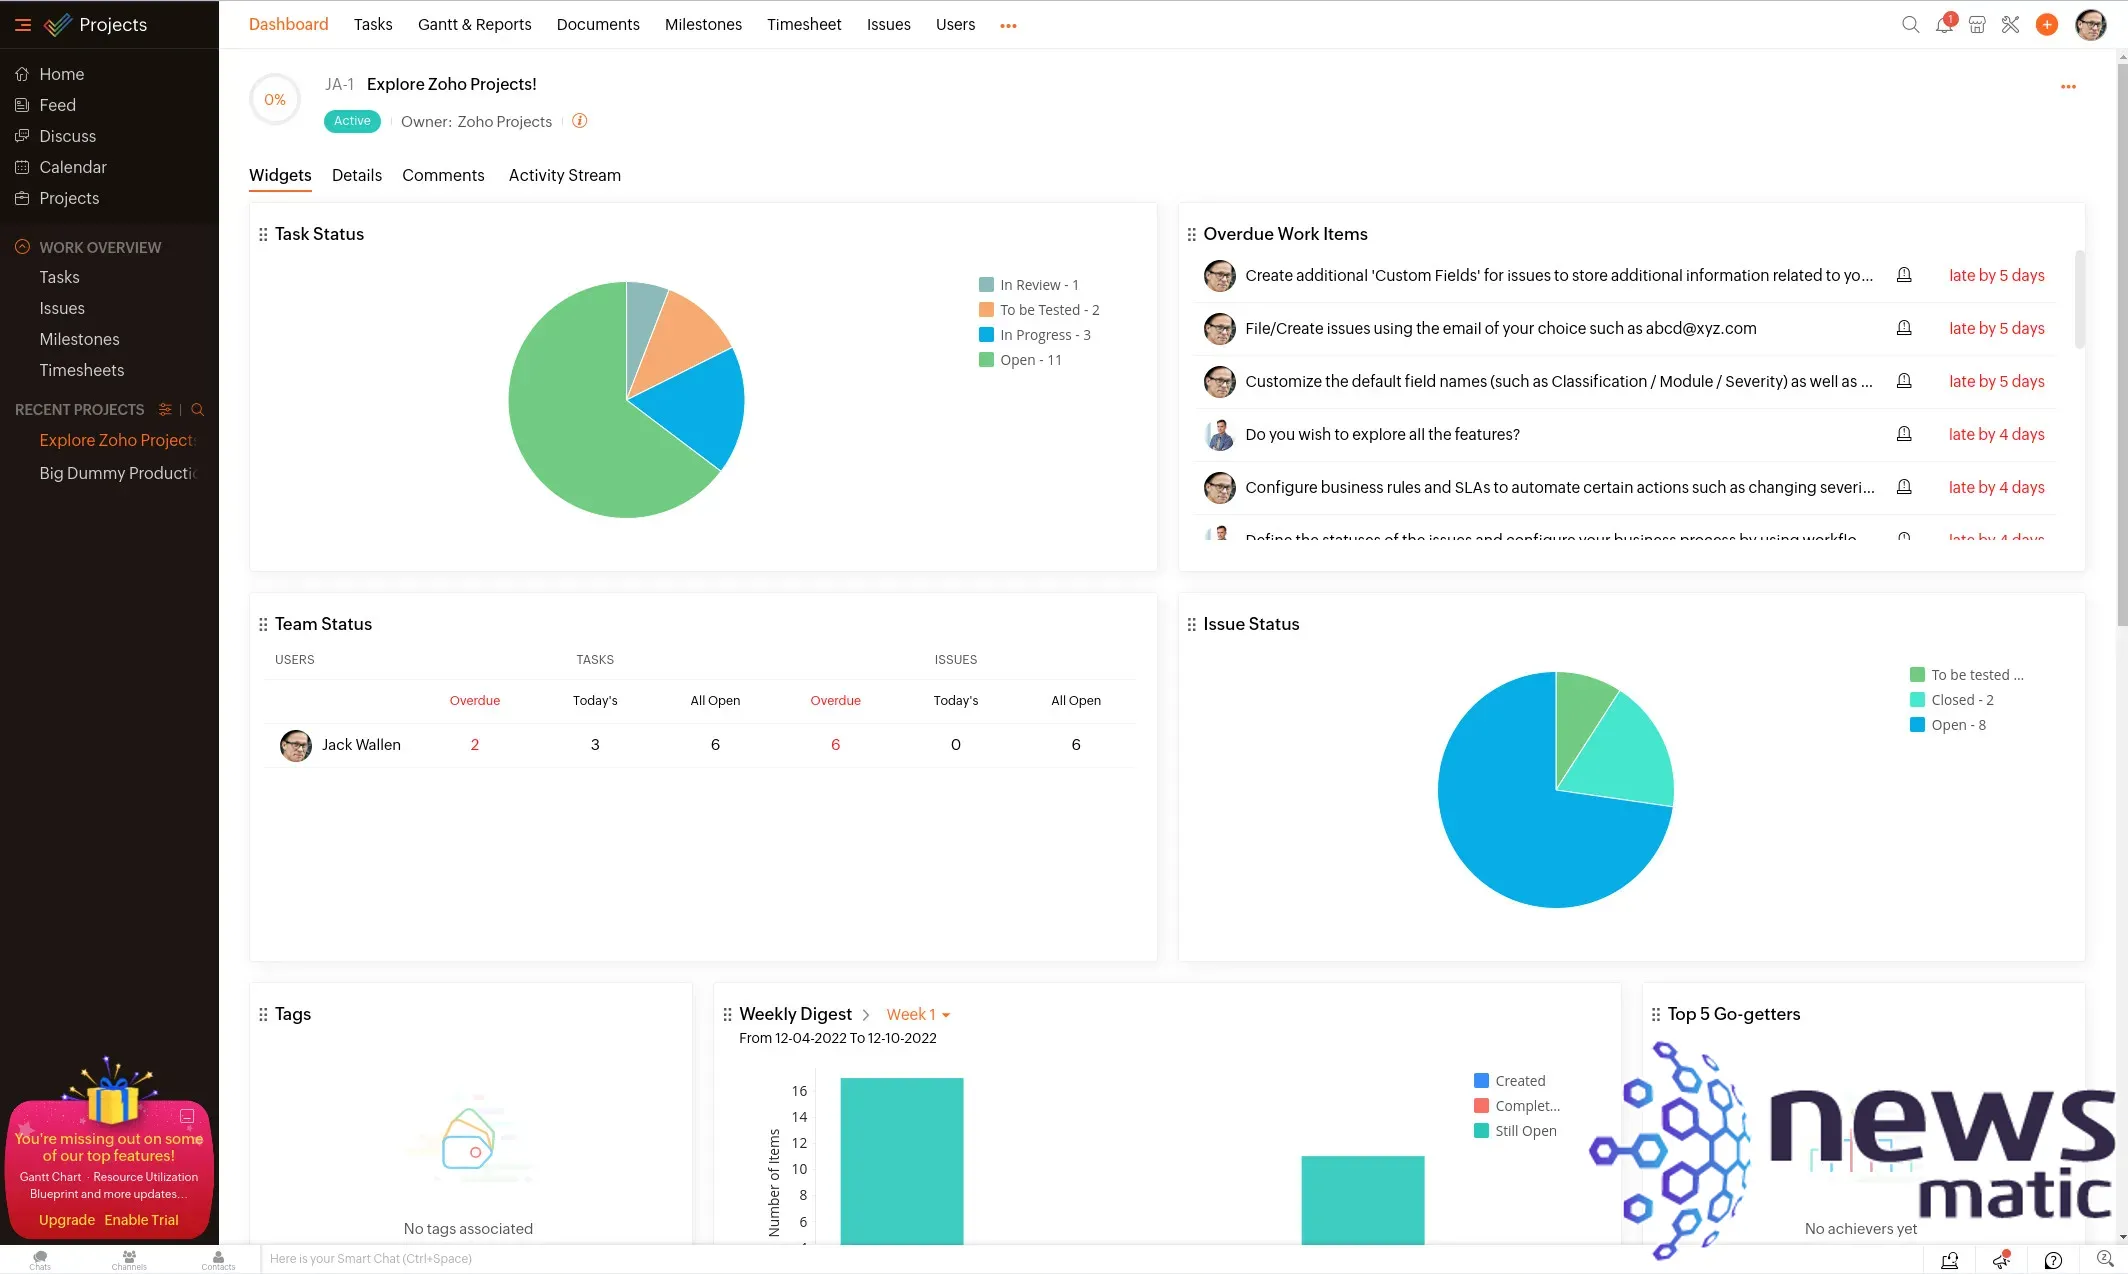The height and width of the screenshot is (1274, 2128).
Task: Toggle Open - 8 legend in Issue Status
Action: (1948, 725)
